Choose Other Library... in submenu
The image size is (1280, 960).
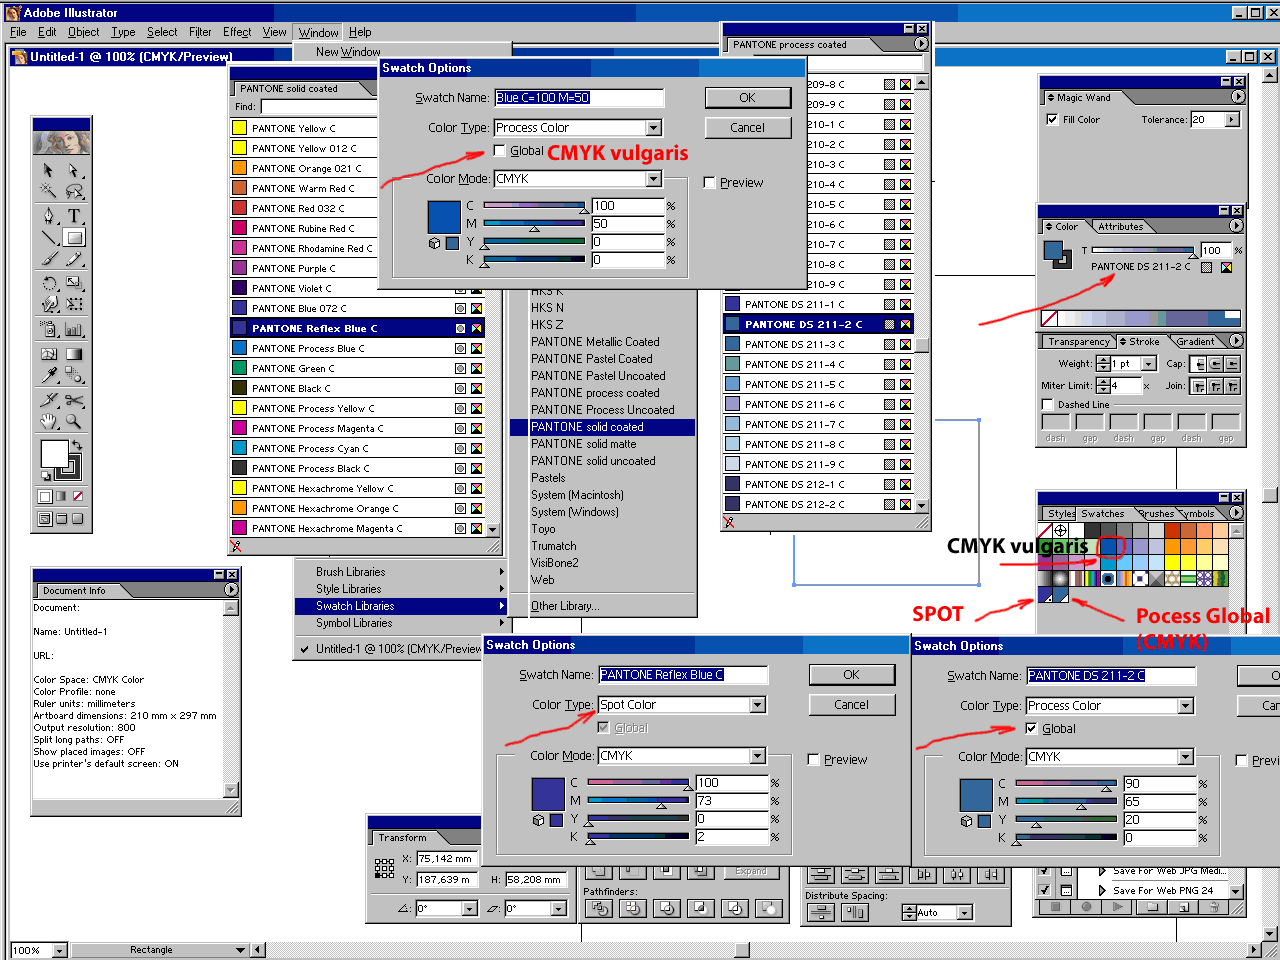[565, 606]
